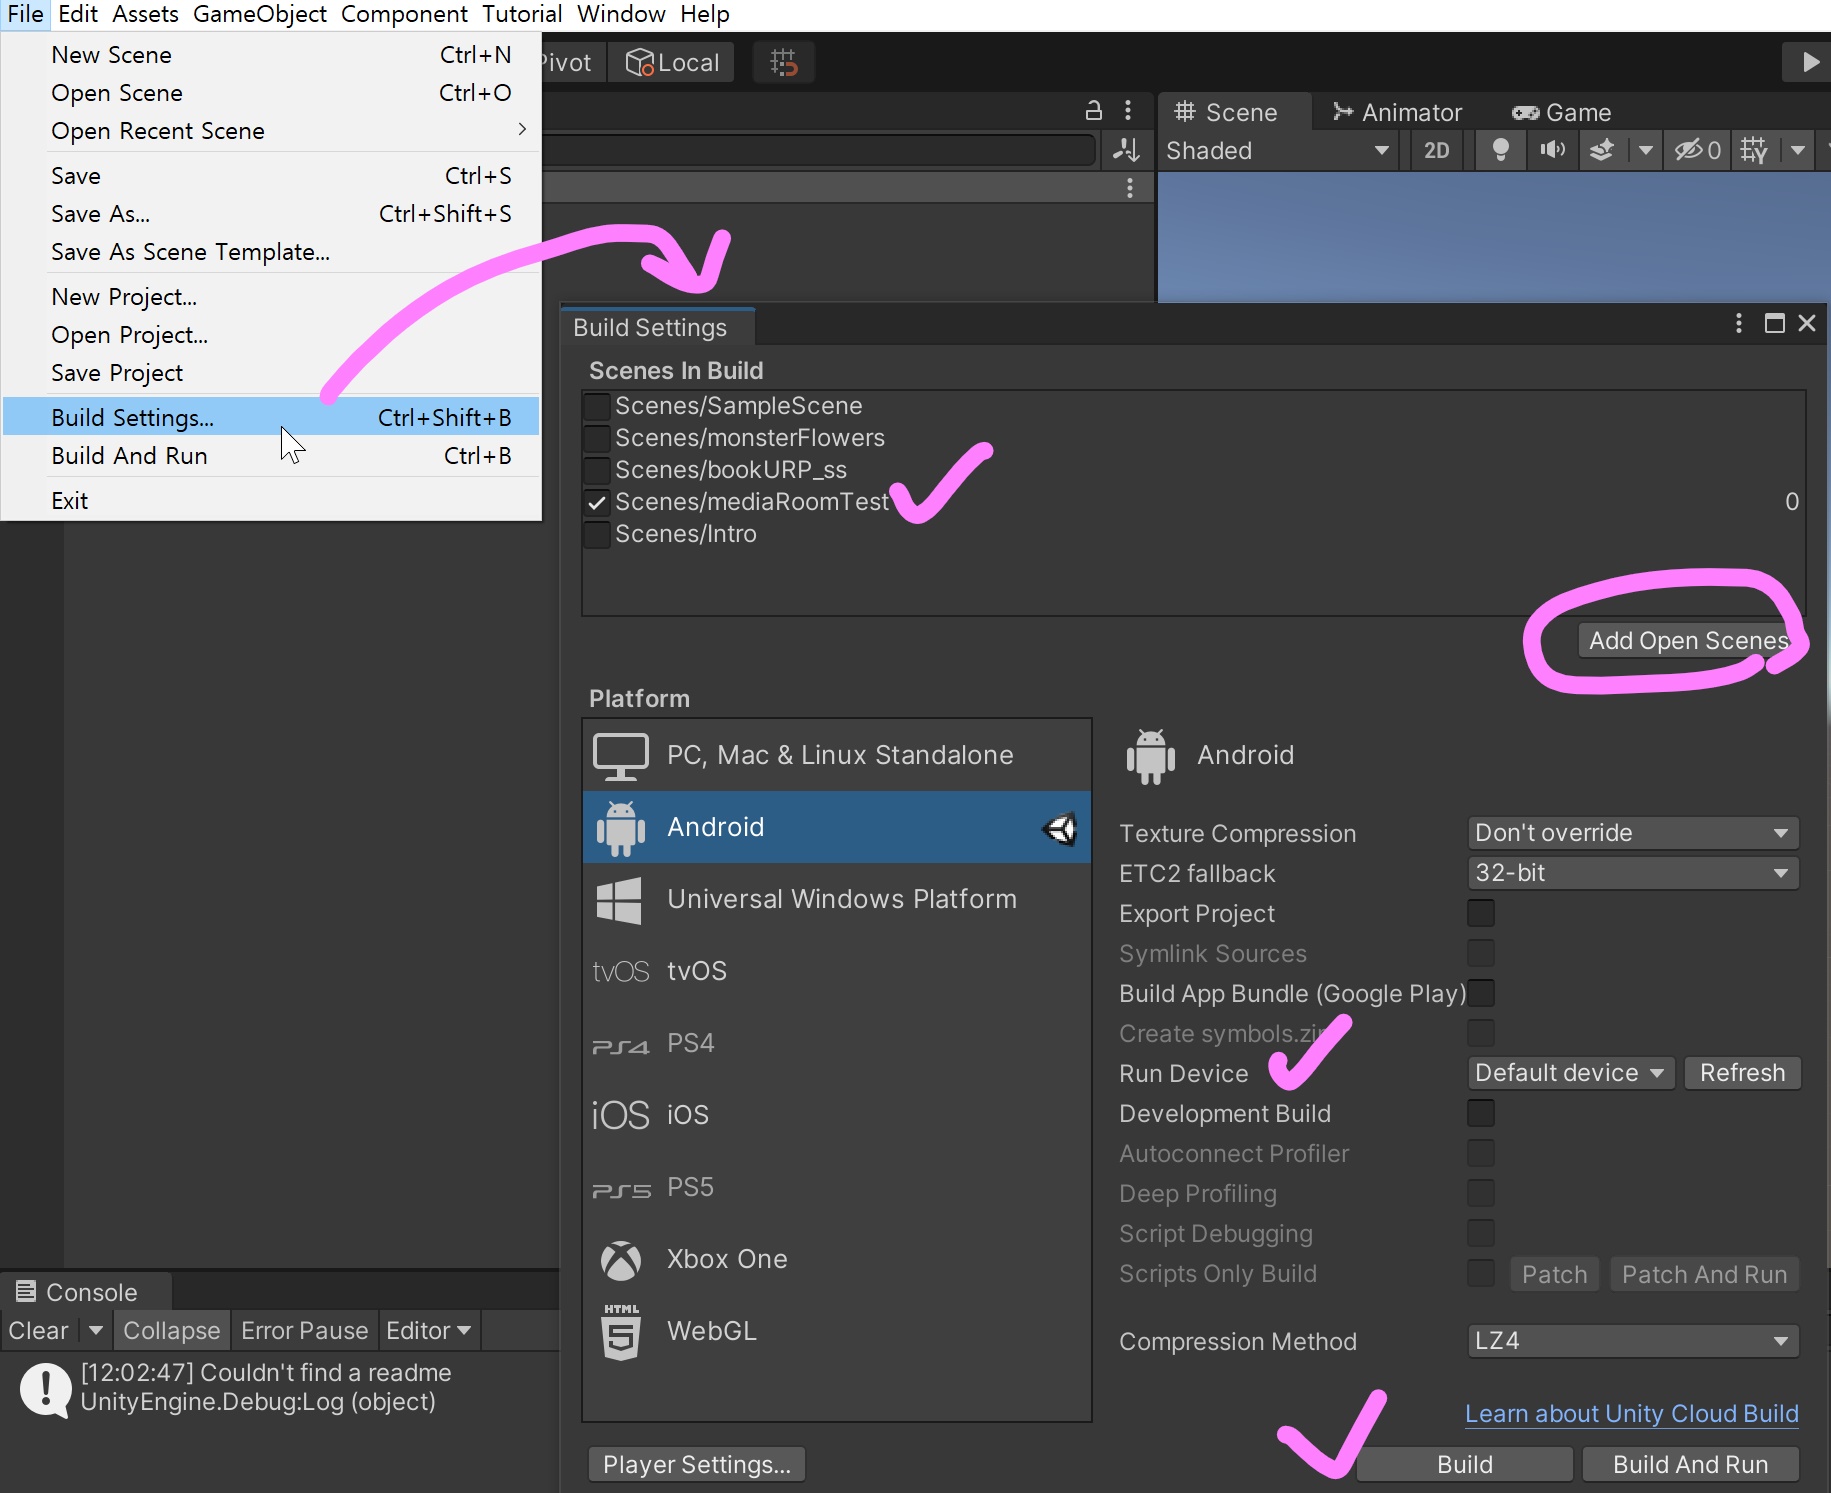This screenshot has width=1831, height=1493.
Task: Select Android platform in the list
Action: coord(836,827)
